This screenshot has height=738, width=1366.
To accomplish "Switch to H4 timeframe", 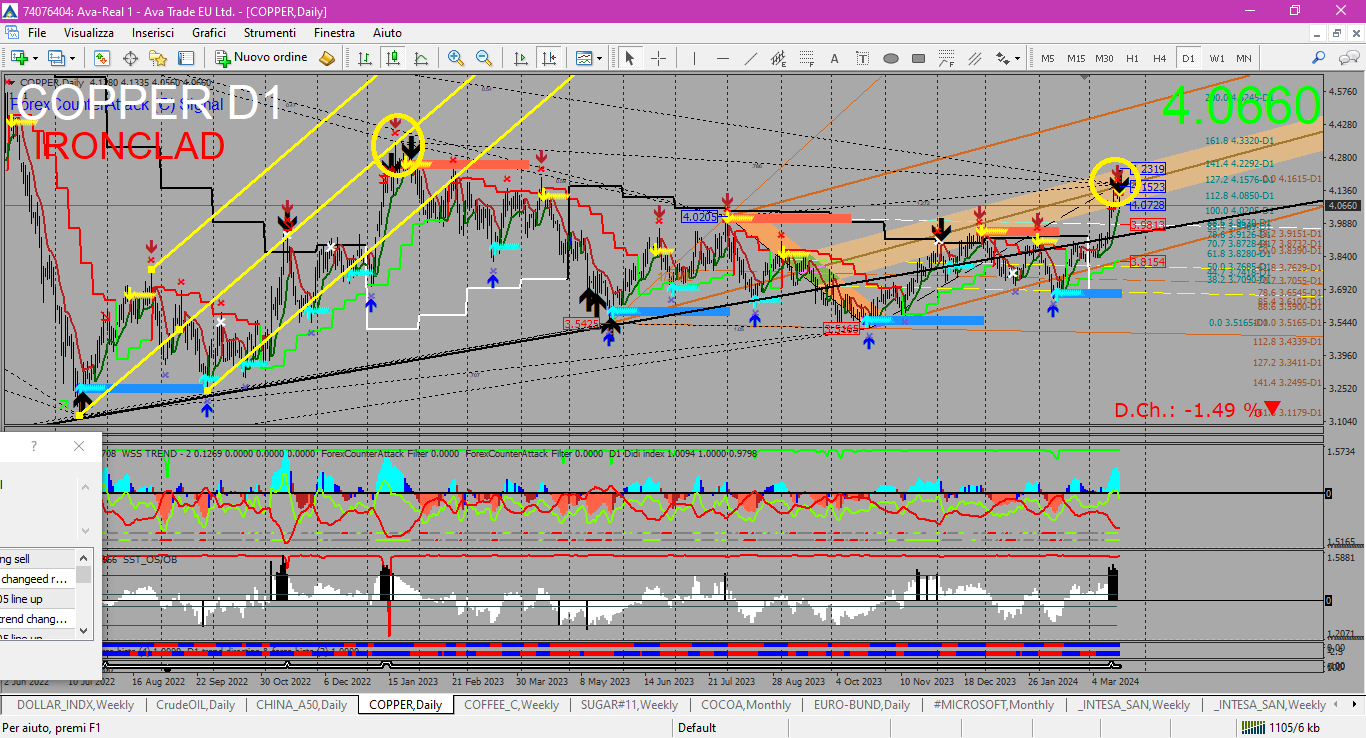I will click(1160, 58).
